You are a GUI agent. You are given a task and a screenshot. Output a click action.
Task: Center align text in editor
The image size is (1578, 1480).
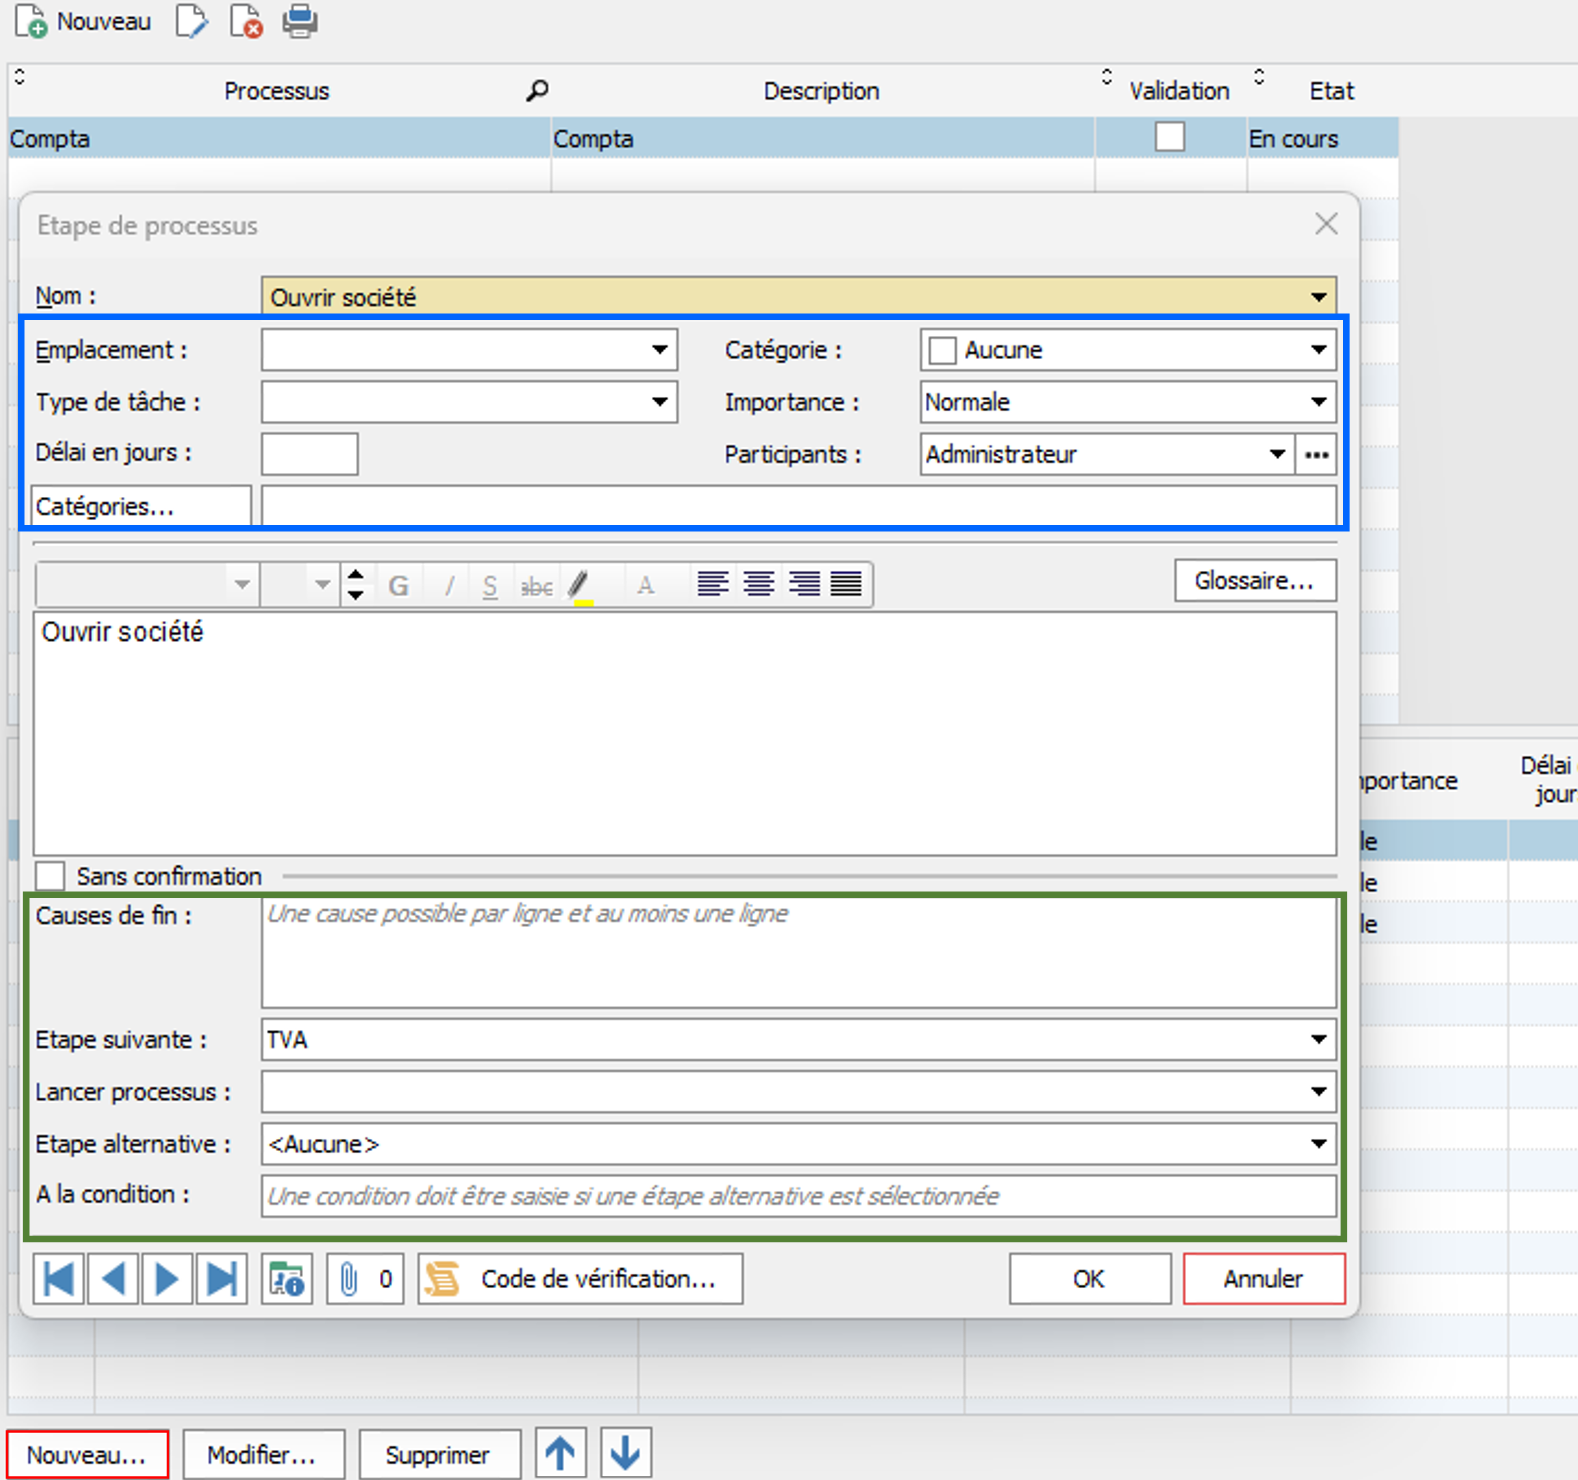pos(758,584)
